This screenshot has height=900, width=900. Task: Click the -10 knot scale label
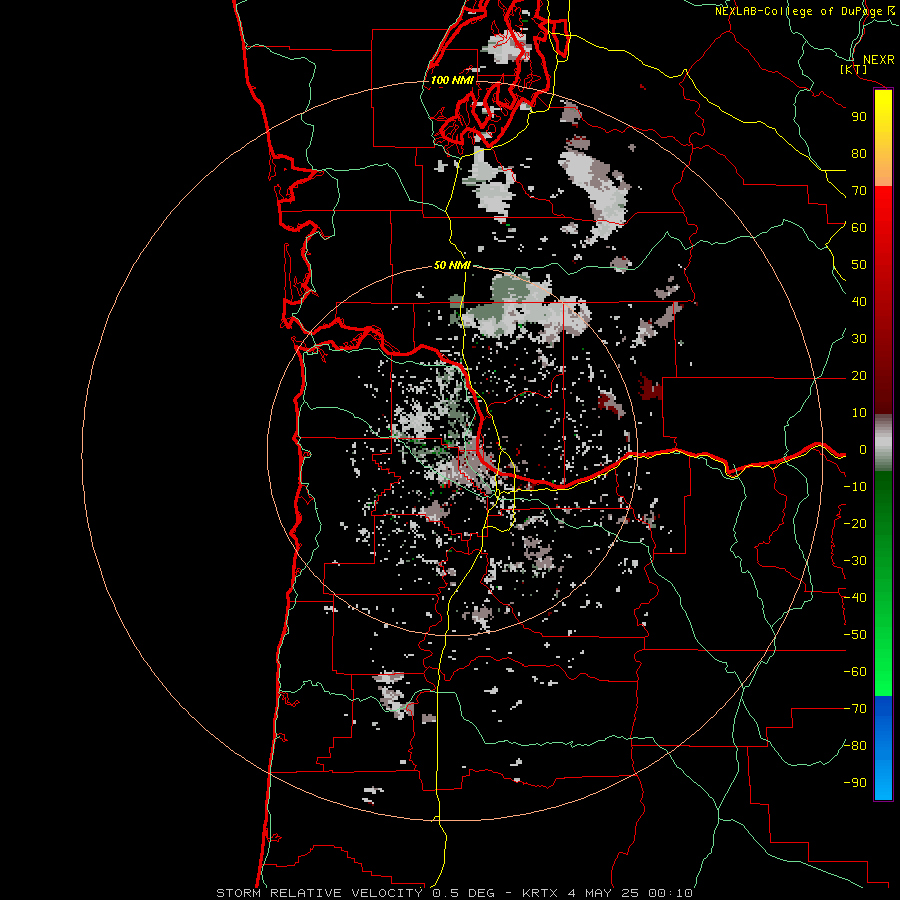[855, 487]
